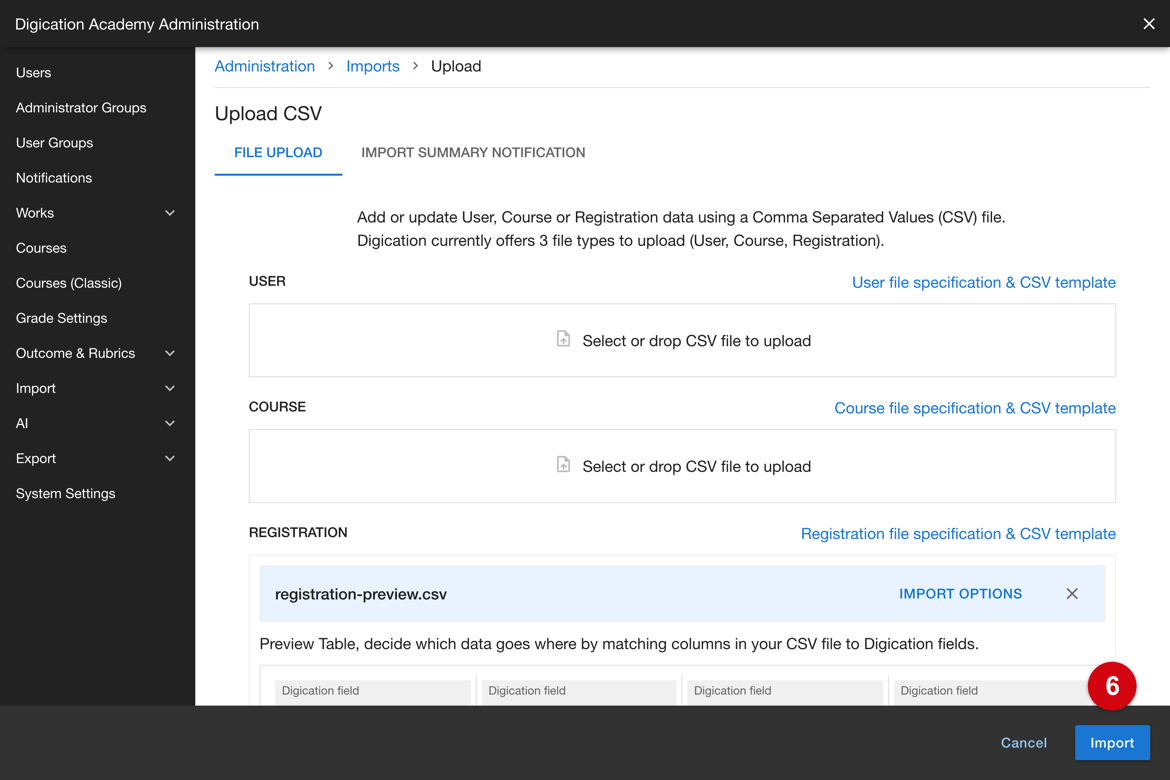Open the first Digication field dropdown
Viewport: 1170px width, 780px height.
point(372,691)
